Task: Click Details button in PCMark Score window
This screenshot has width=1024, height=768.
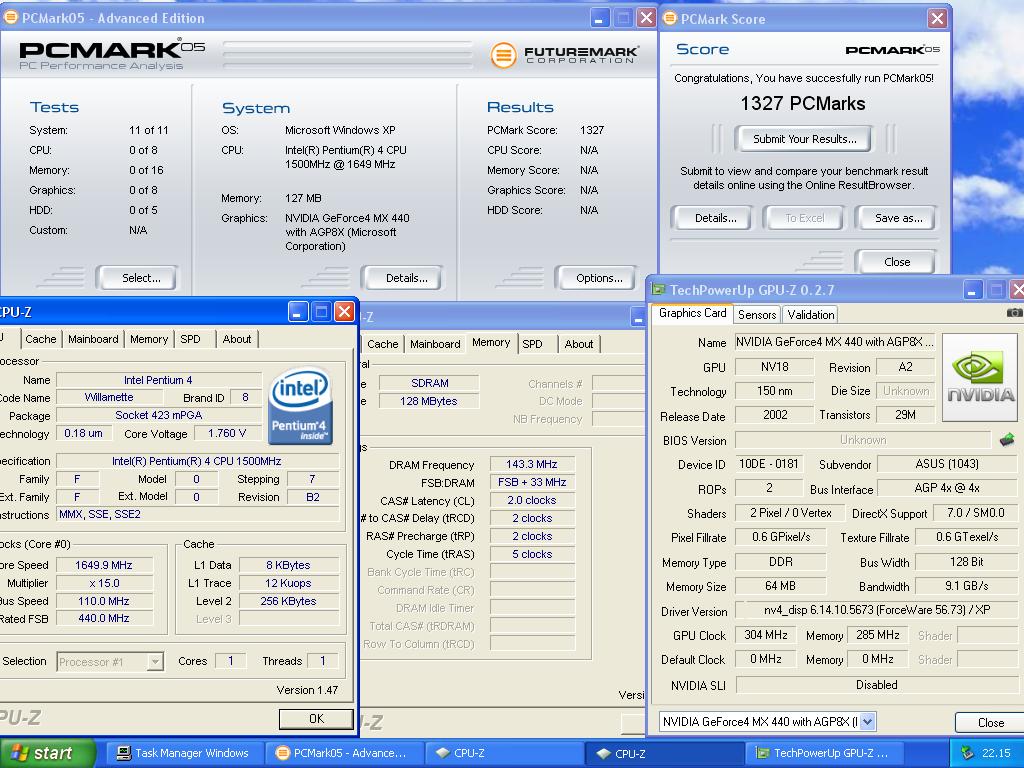Action: click(x=715, y=218)
